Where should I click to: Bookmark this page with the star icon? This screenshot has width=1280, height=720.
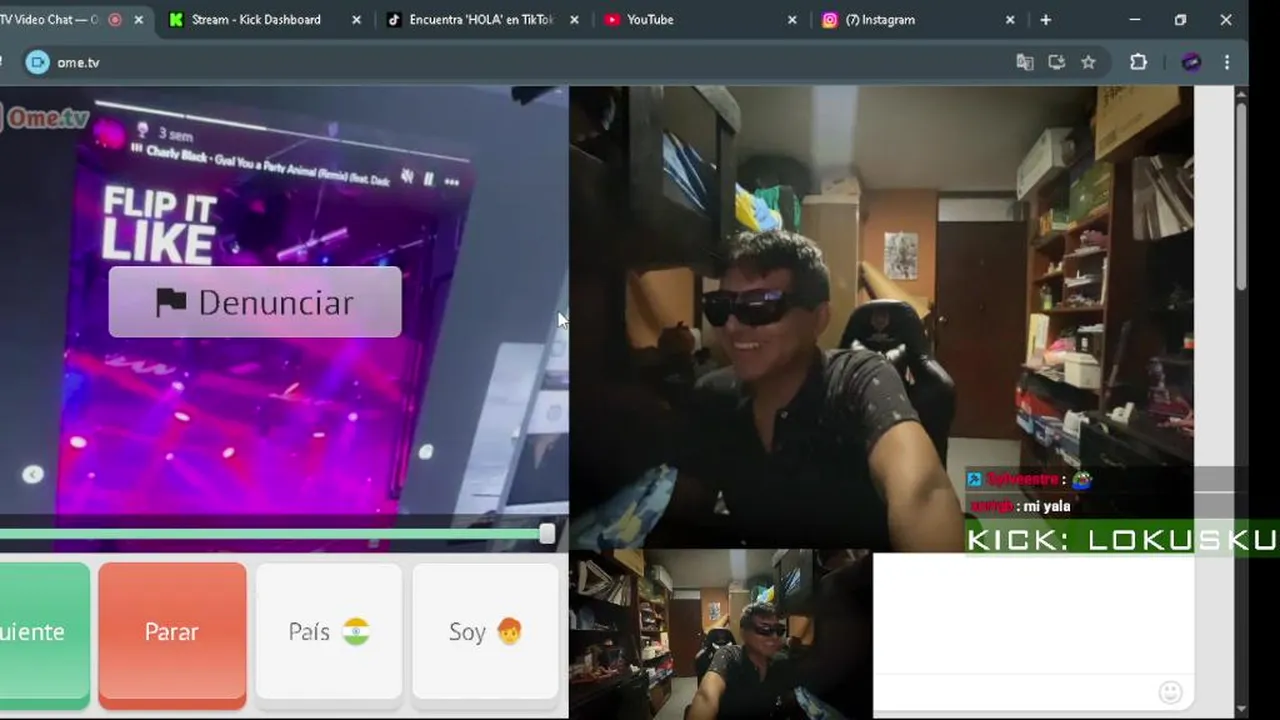[1089, 62]
